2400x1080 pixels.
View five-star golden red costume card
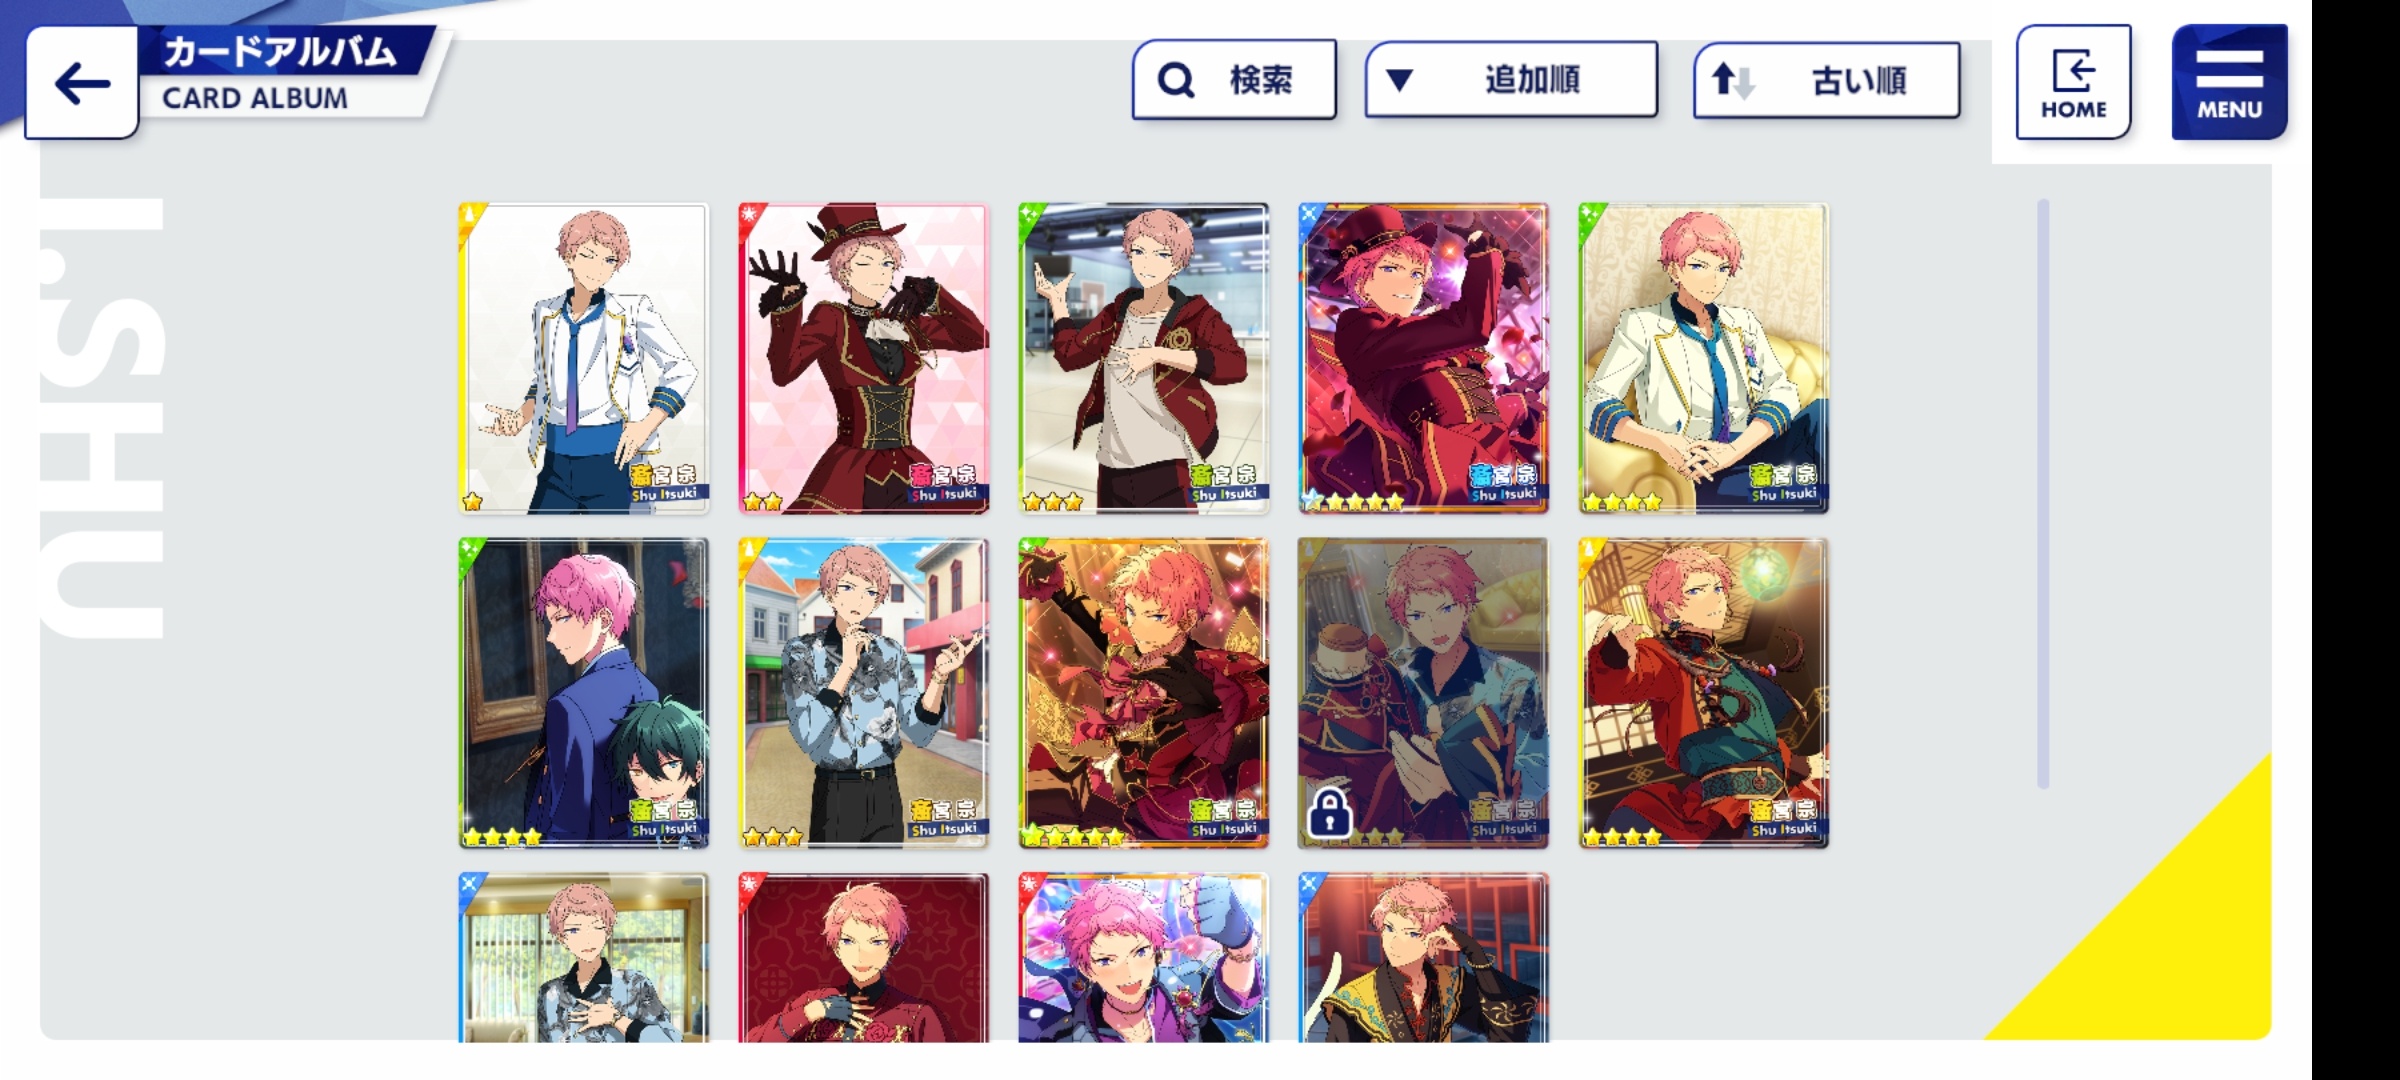pos(1144,693)
